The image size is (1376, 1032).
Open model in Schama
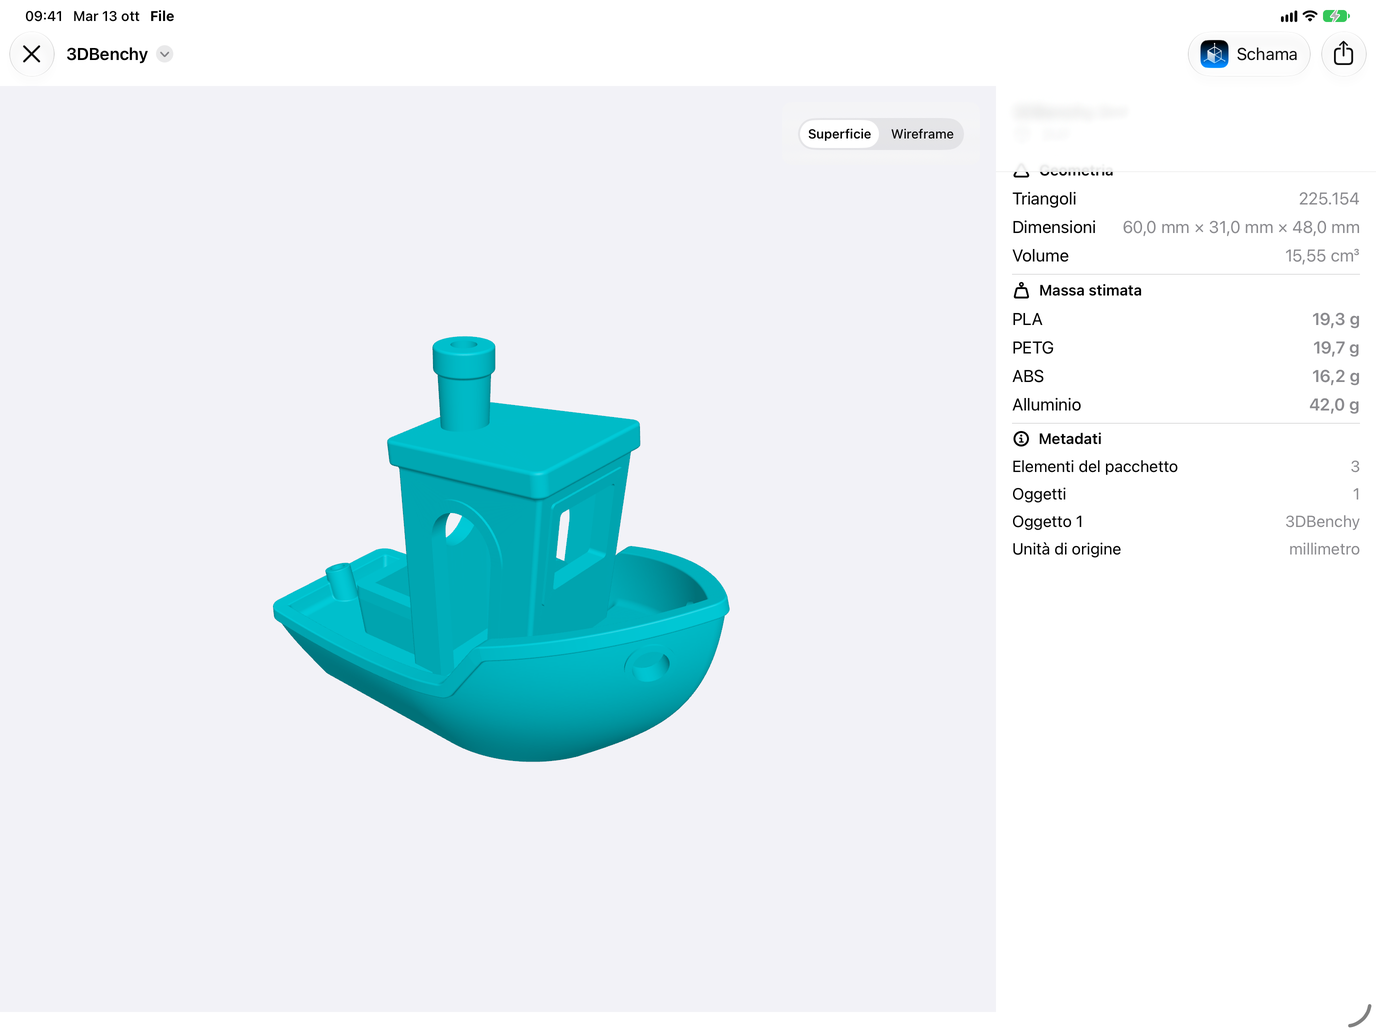tap(1249, 54)
